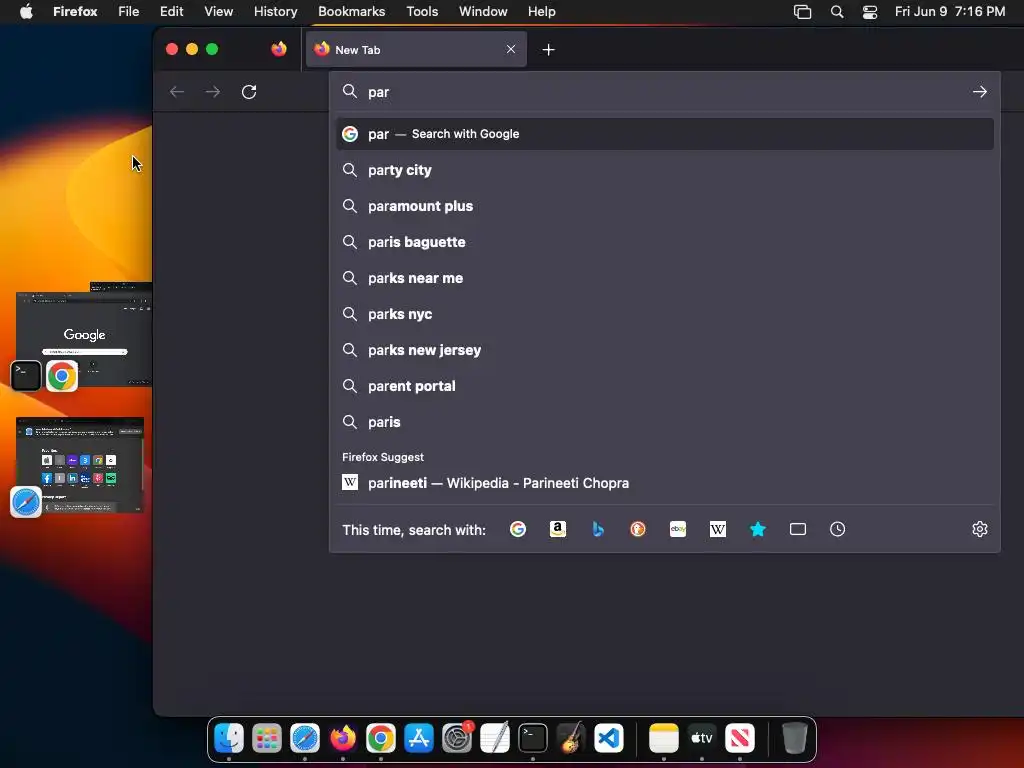Open GarageBand from the Dock
This screenshot has width=1024, height=768.
(x=571, y=738)
